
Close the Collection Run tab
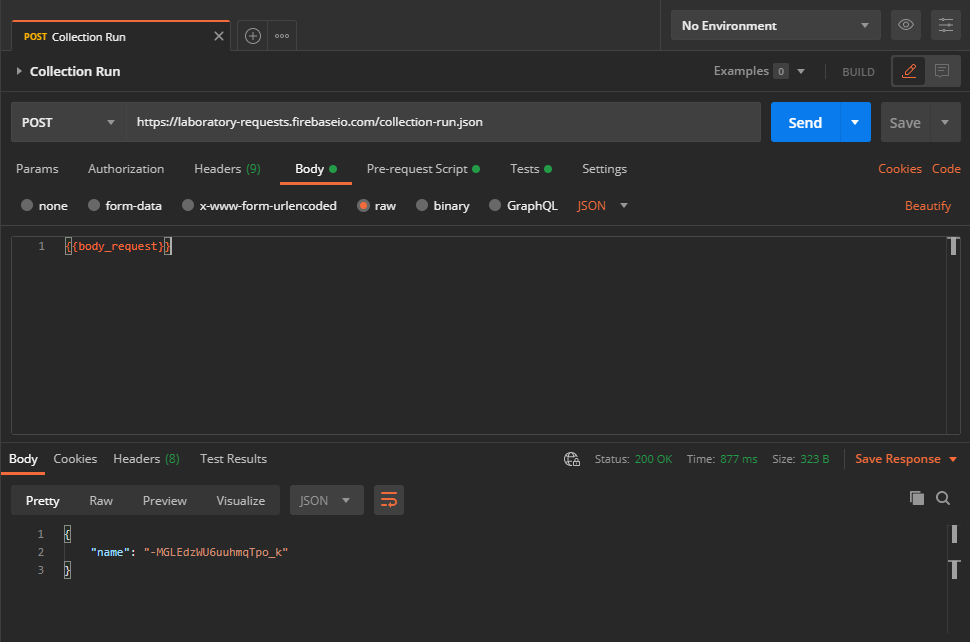(x=218, y=36)
